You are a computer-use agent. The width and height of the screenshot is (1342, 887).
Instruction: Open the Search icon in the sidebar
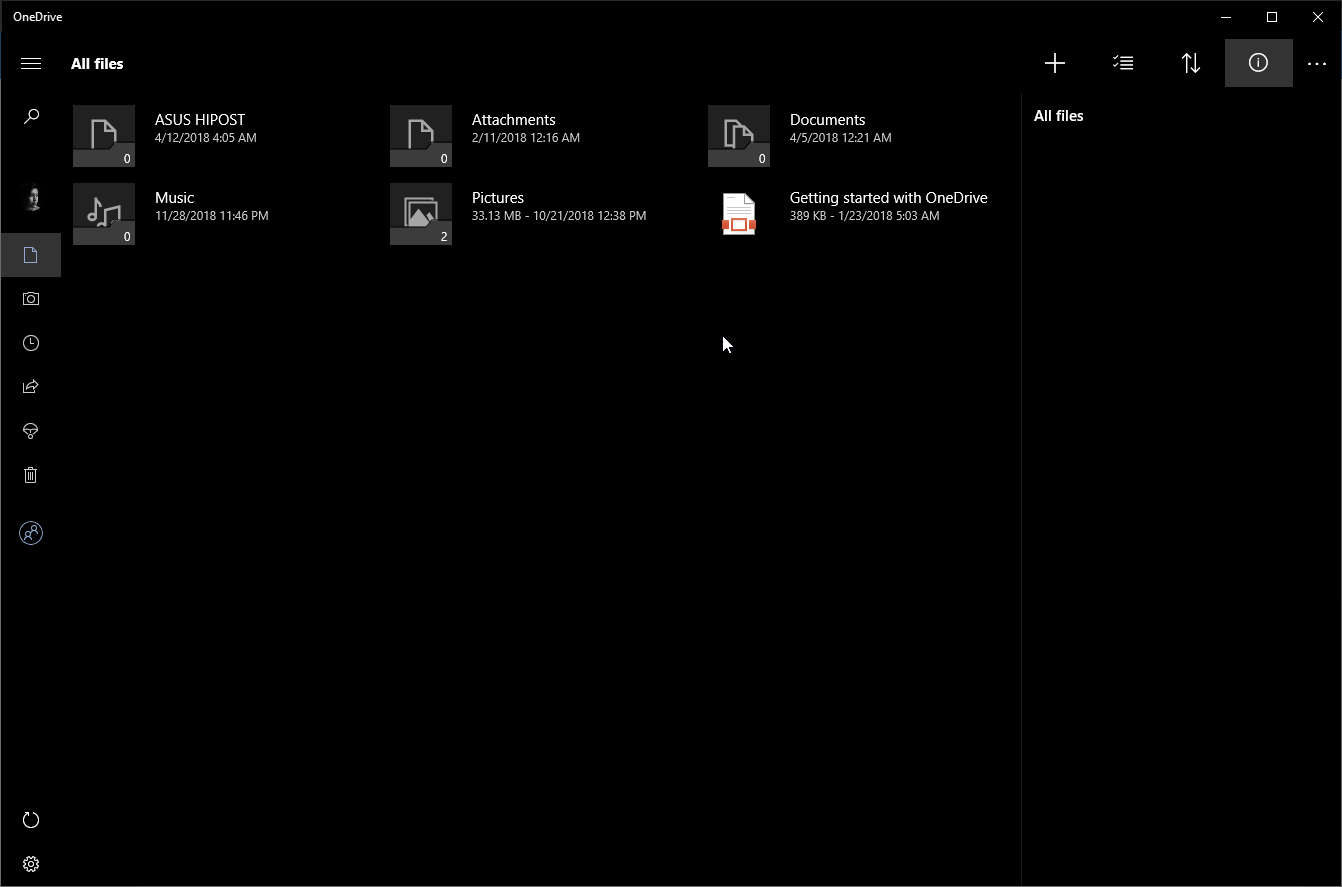point(31,116)
